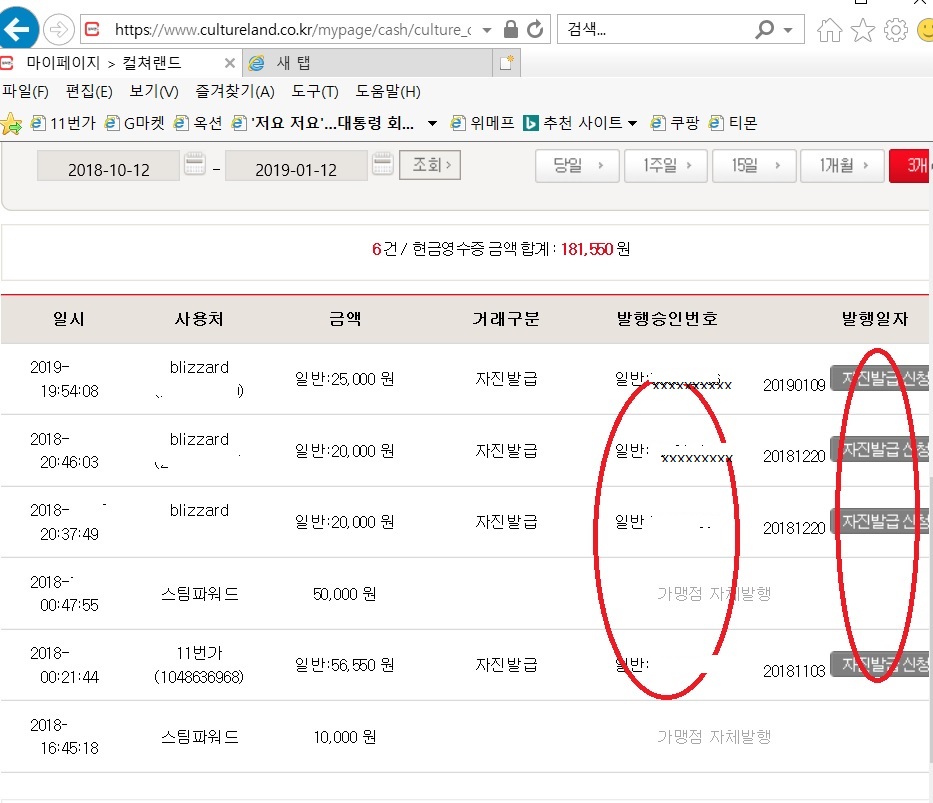
Task: Click the lock security icon in address bar
Action: coord(511,29)
